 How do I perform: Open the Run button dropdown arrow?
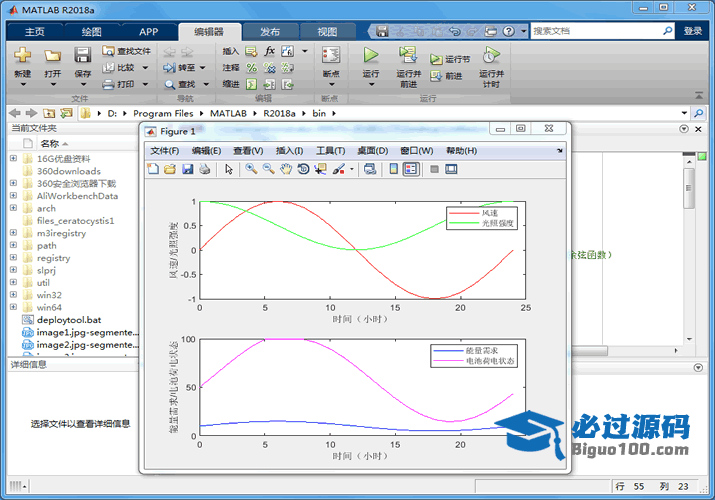(371, 84)
